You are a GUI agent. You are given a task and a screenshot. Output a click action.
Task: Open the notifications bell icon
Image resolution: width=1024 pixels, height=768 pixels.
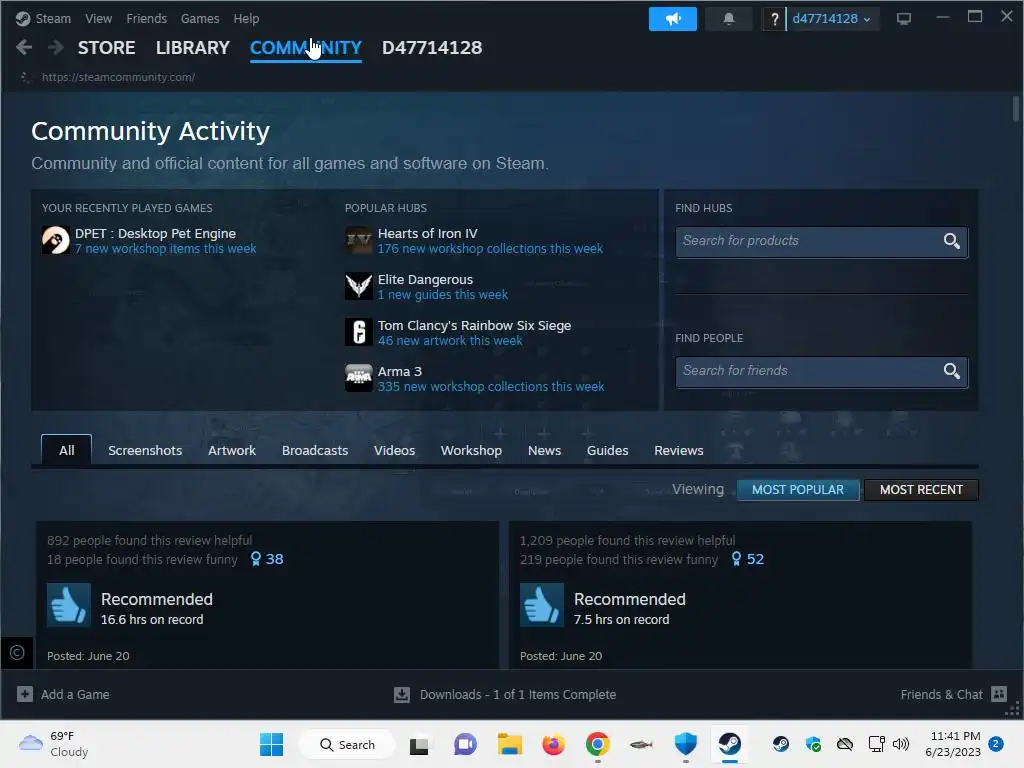[x=729, y=19]
